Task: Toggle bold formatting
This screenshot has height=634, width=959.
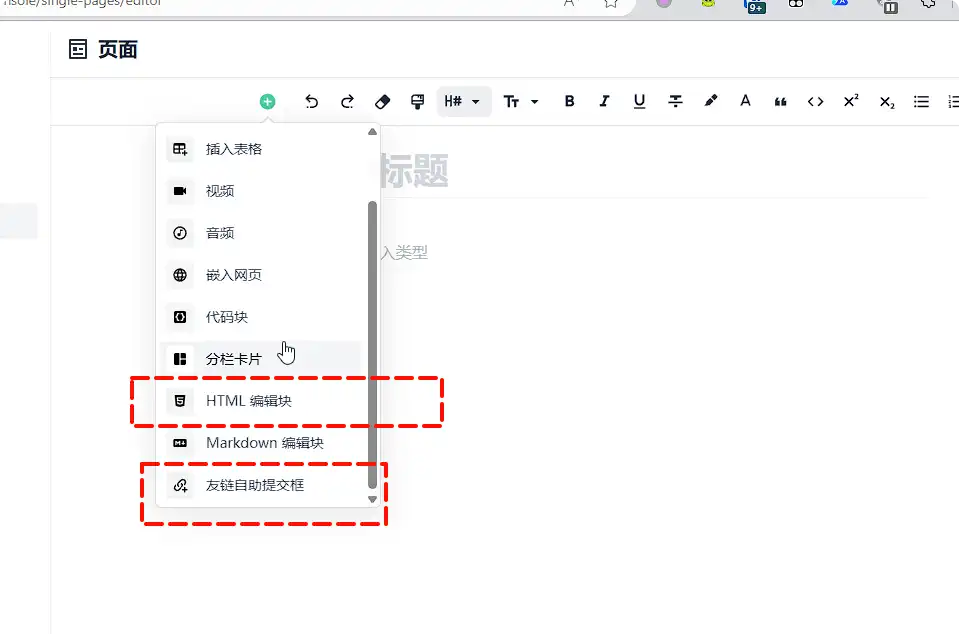Action: [569, 101]
